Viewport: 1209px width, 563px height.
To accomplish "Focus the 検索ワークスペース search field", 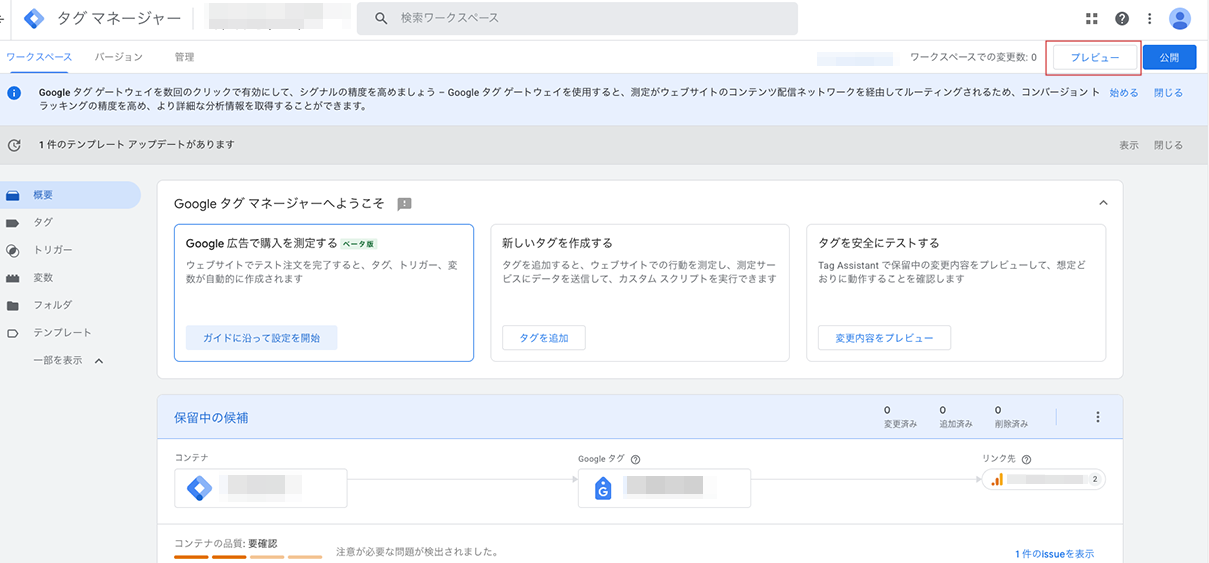I will pos(577,18).
